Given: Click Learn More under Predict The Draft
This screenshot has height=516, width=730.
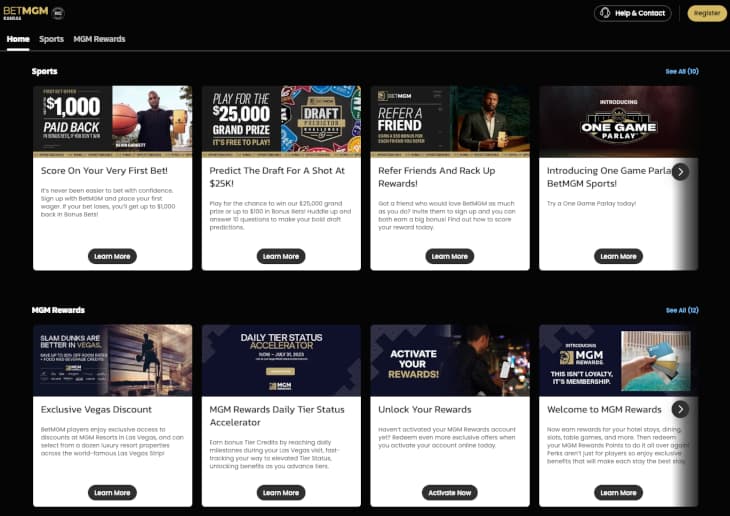Looking at the screenshot, I should pyautogui.click(x=281, y=256).
